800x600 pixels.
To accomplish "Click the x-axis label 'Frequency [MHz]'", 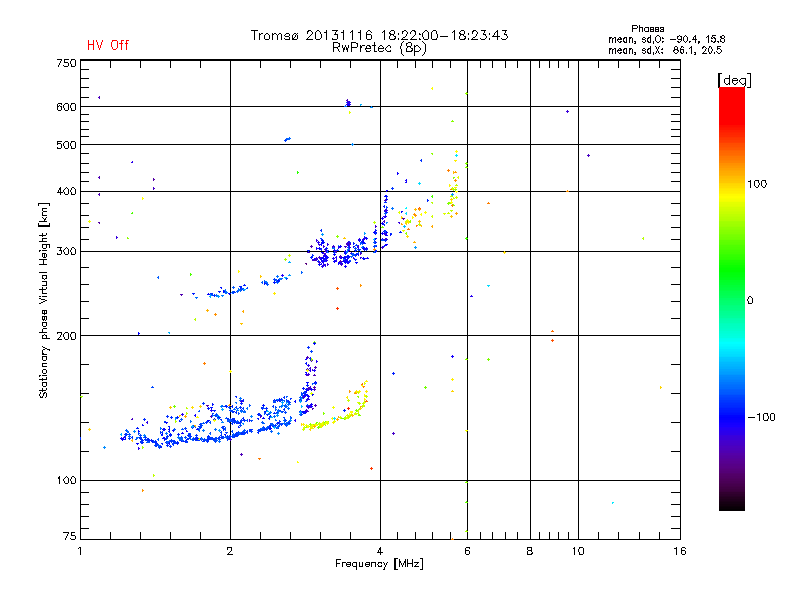I will [x=379, y=564].
